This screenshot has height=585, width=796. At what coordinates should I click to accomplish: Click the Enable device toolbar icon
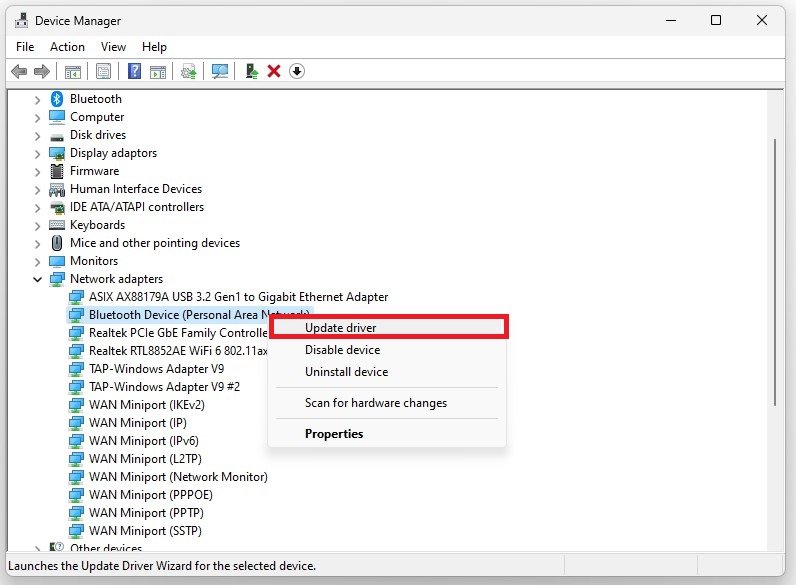click(251, 71)
